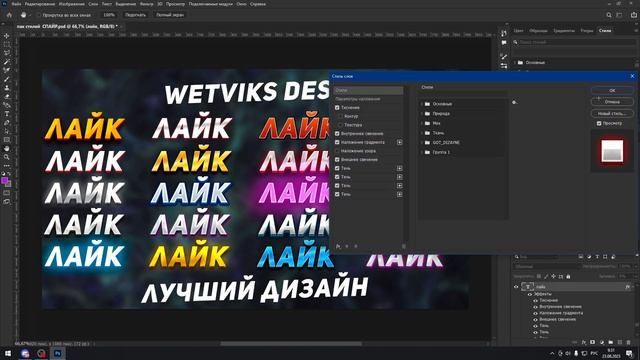The height and width of the screenshot is (360, 640).
Task: Select the Move tool
Action: point(7,36)
